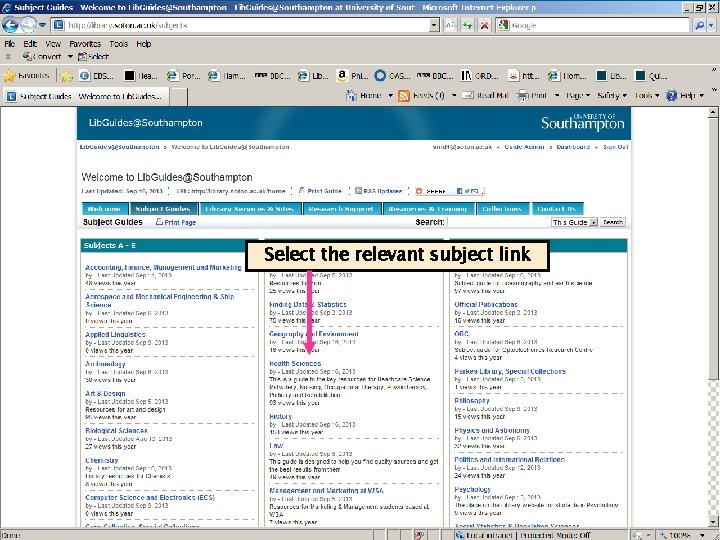The image size is (720, 540).
Task: Open the Home button dropdown arrow
Action: pos(390,96)
